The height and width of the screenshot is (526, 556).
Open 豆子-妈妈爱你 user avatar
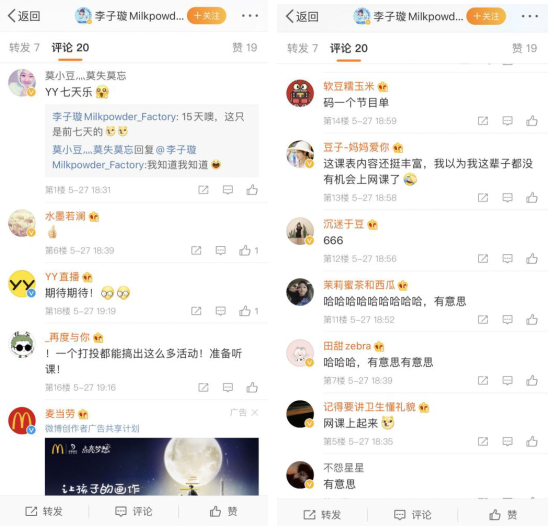tap(300, 154)
